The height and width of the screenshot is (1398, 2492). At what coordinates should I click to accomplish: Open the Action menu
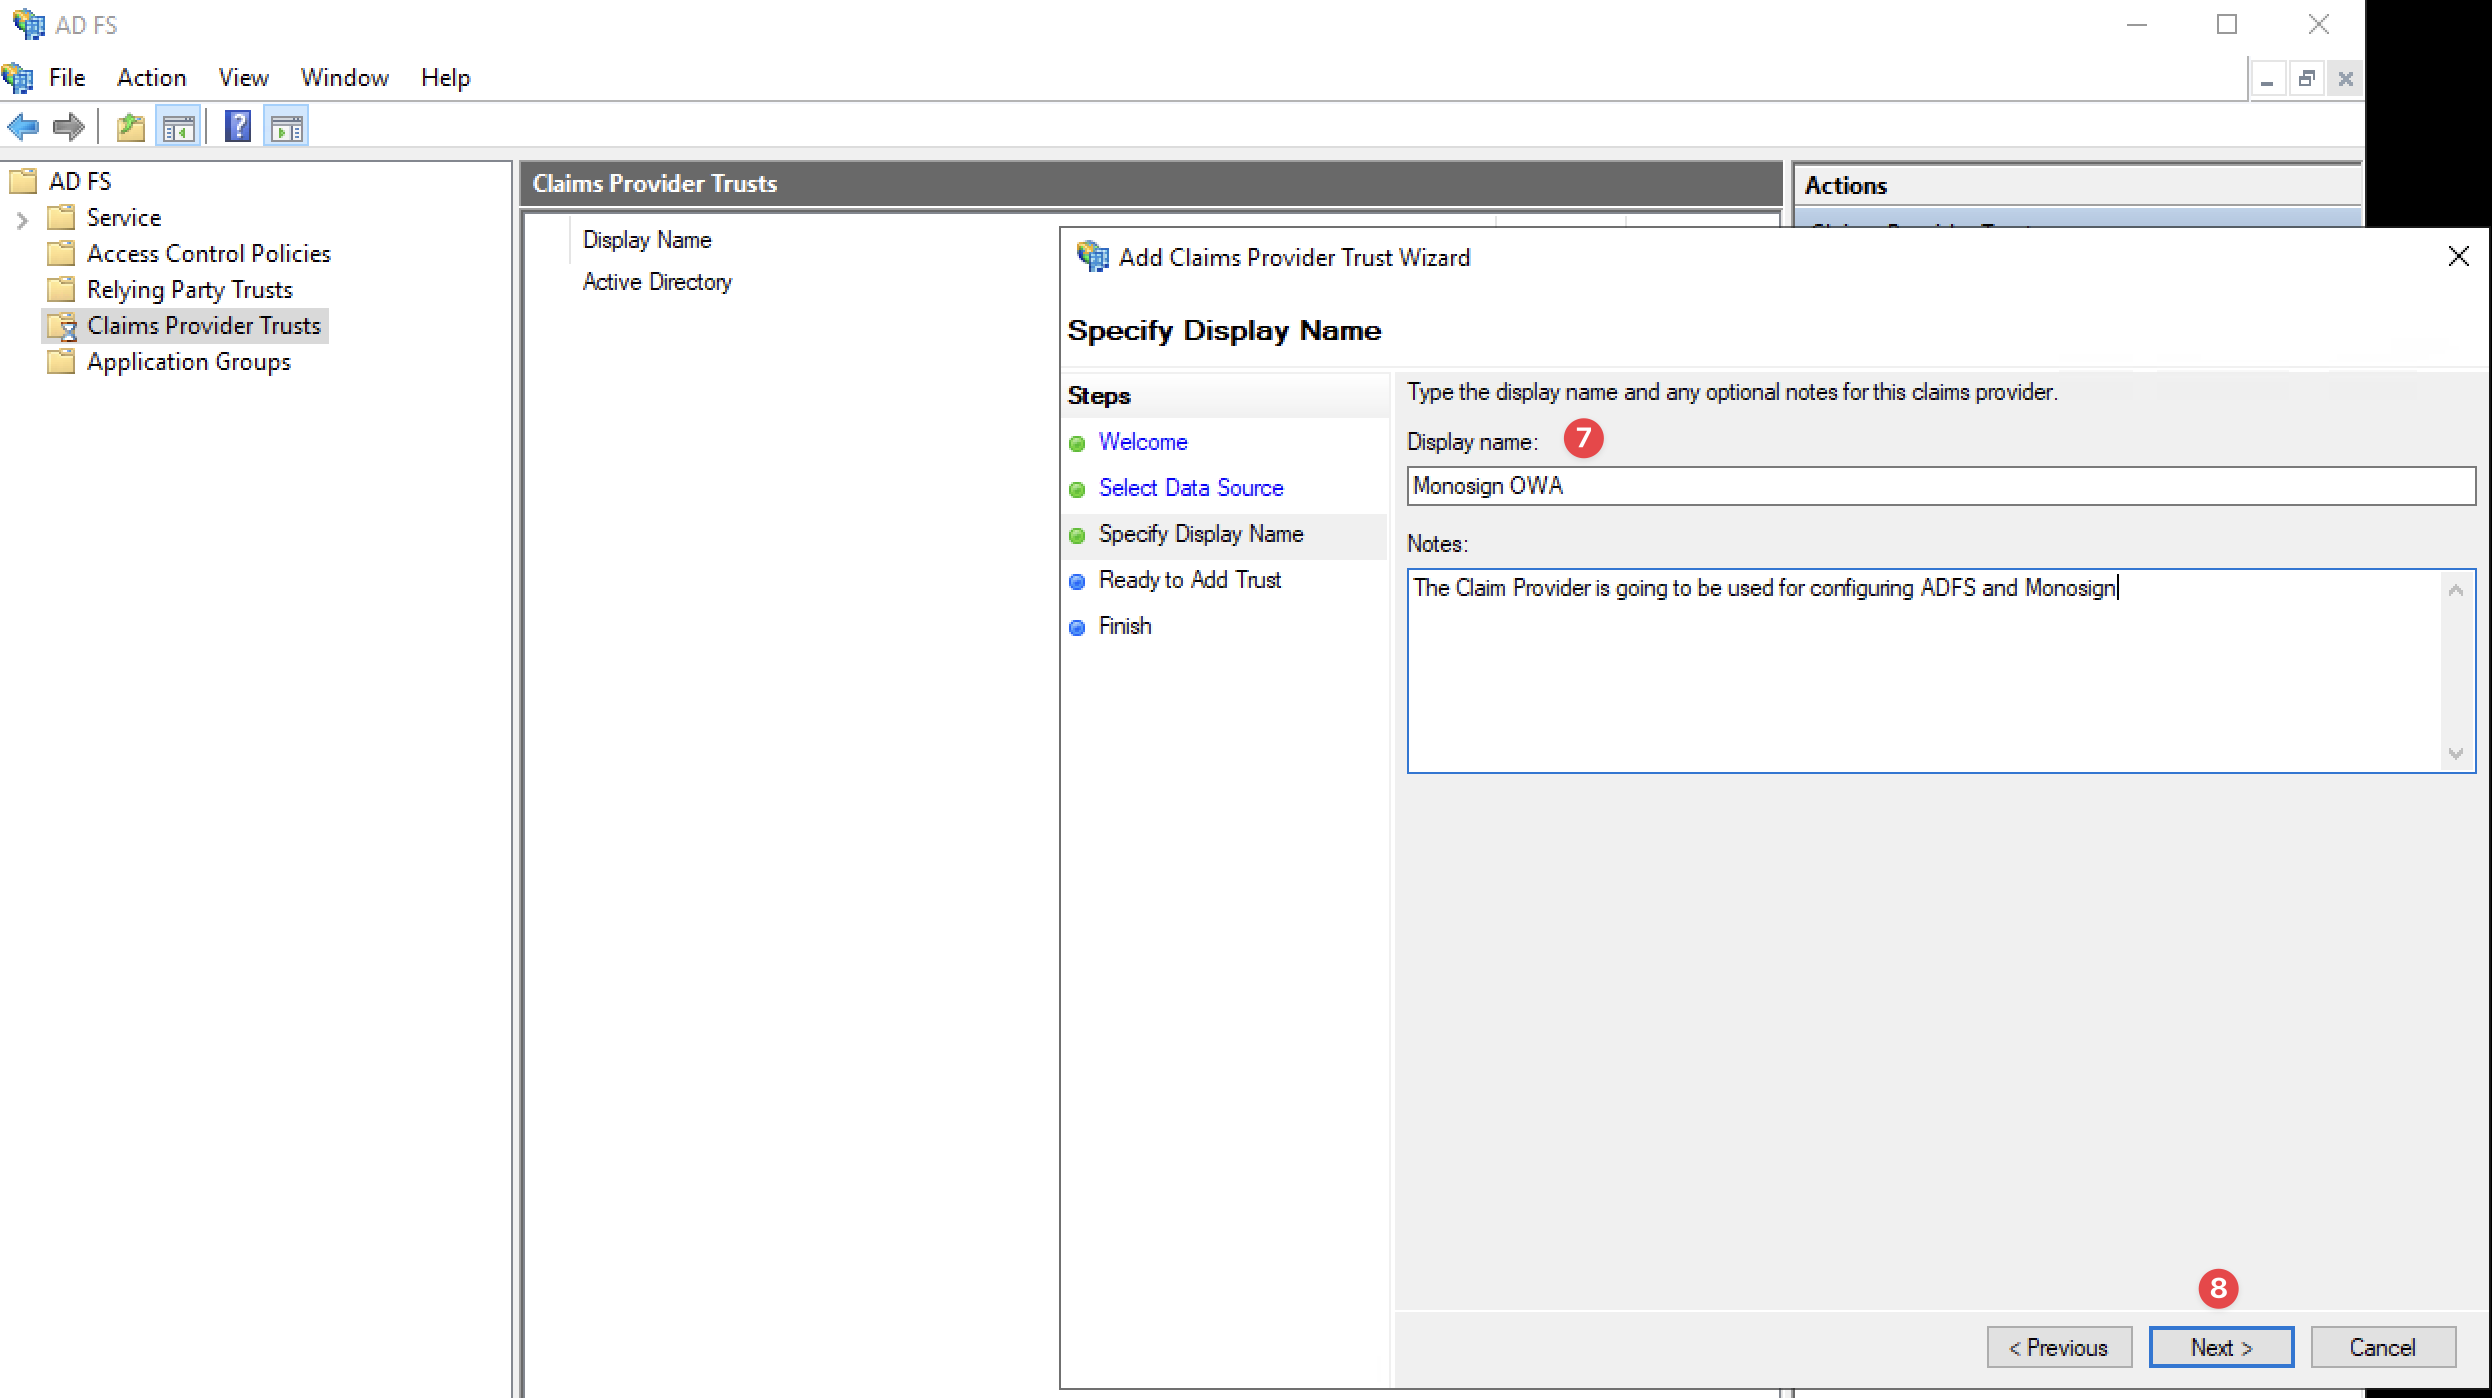click(x=151, y=77)
